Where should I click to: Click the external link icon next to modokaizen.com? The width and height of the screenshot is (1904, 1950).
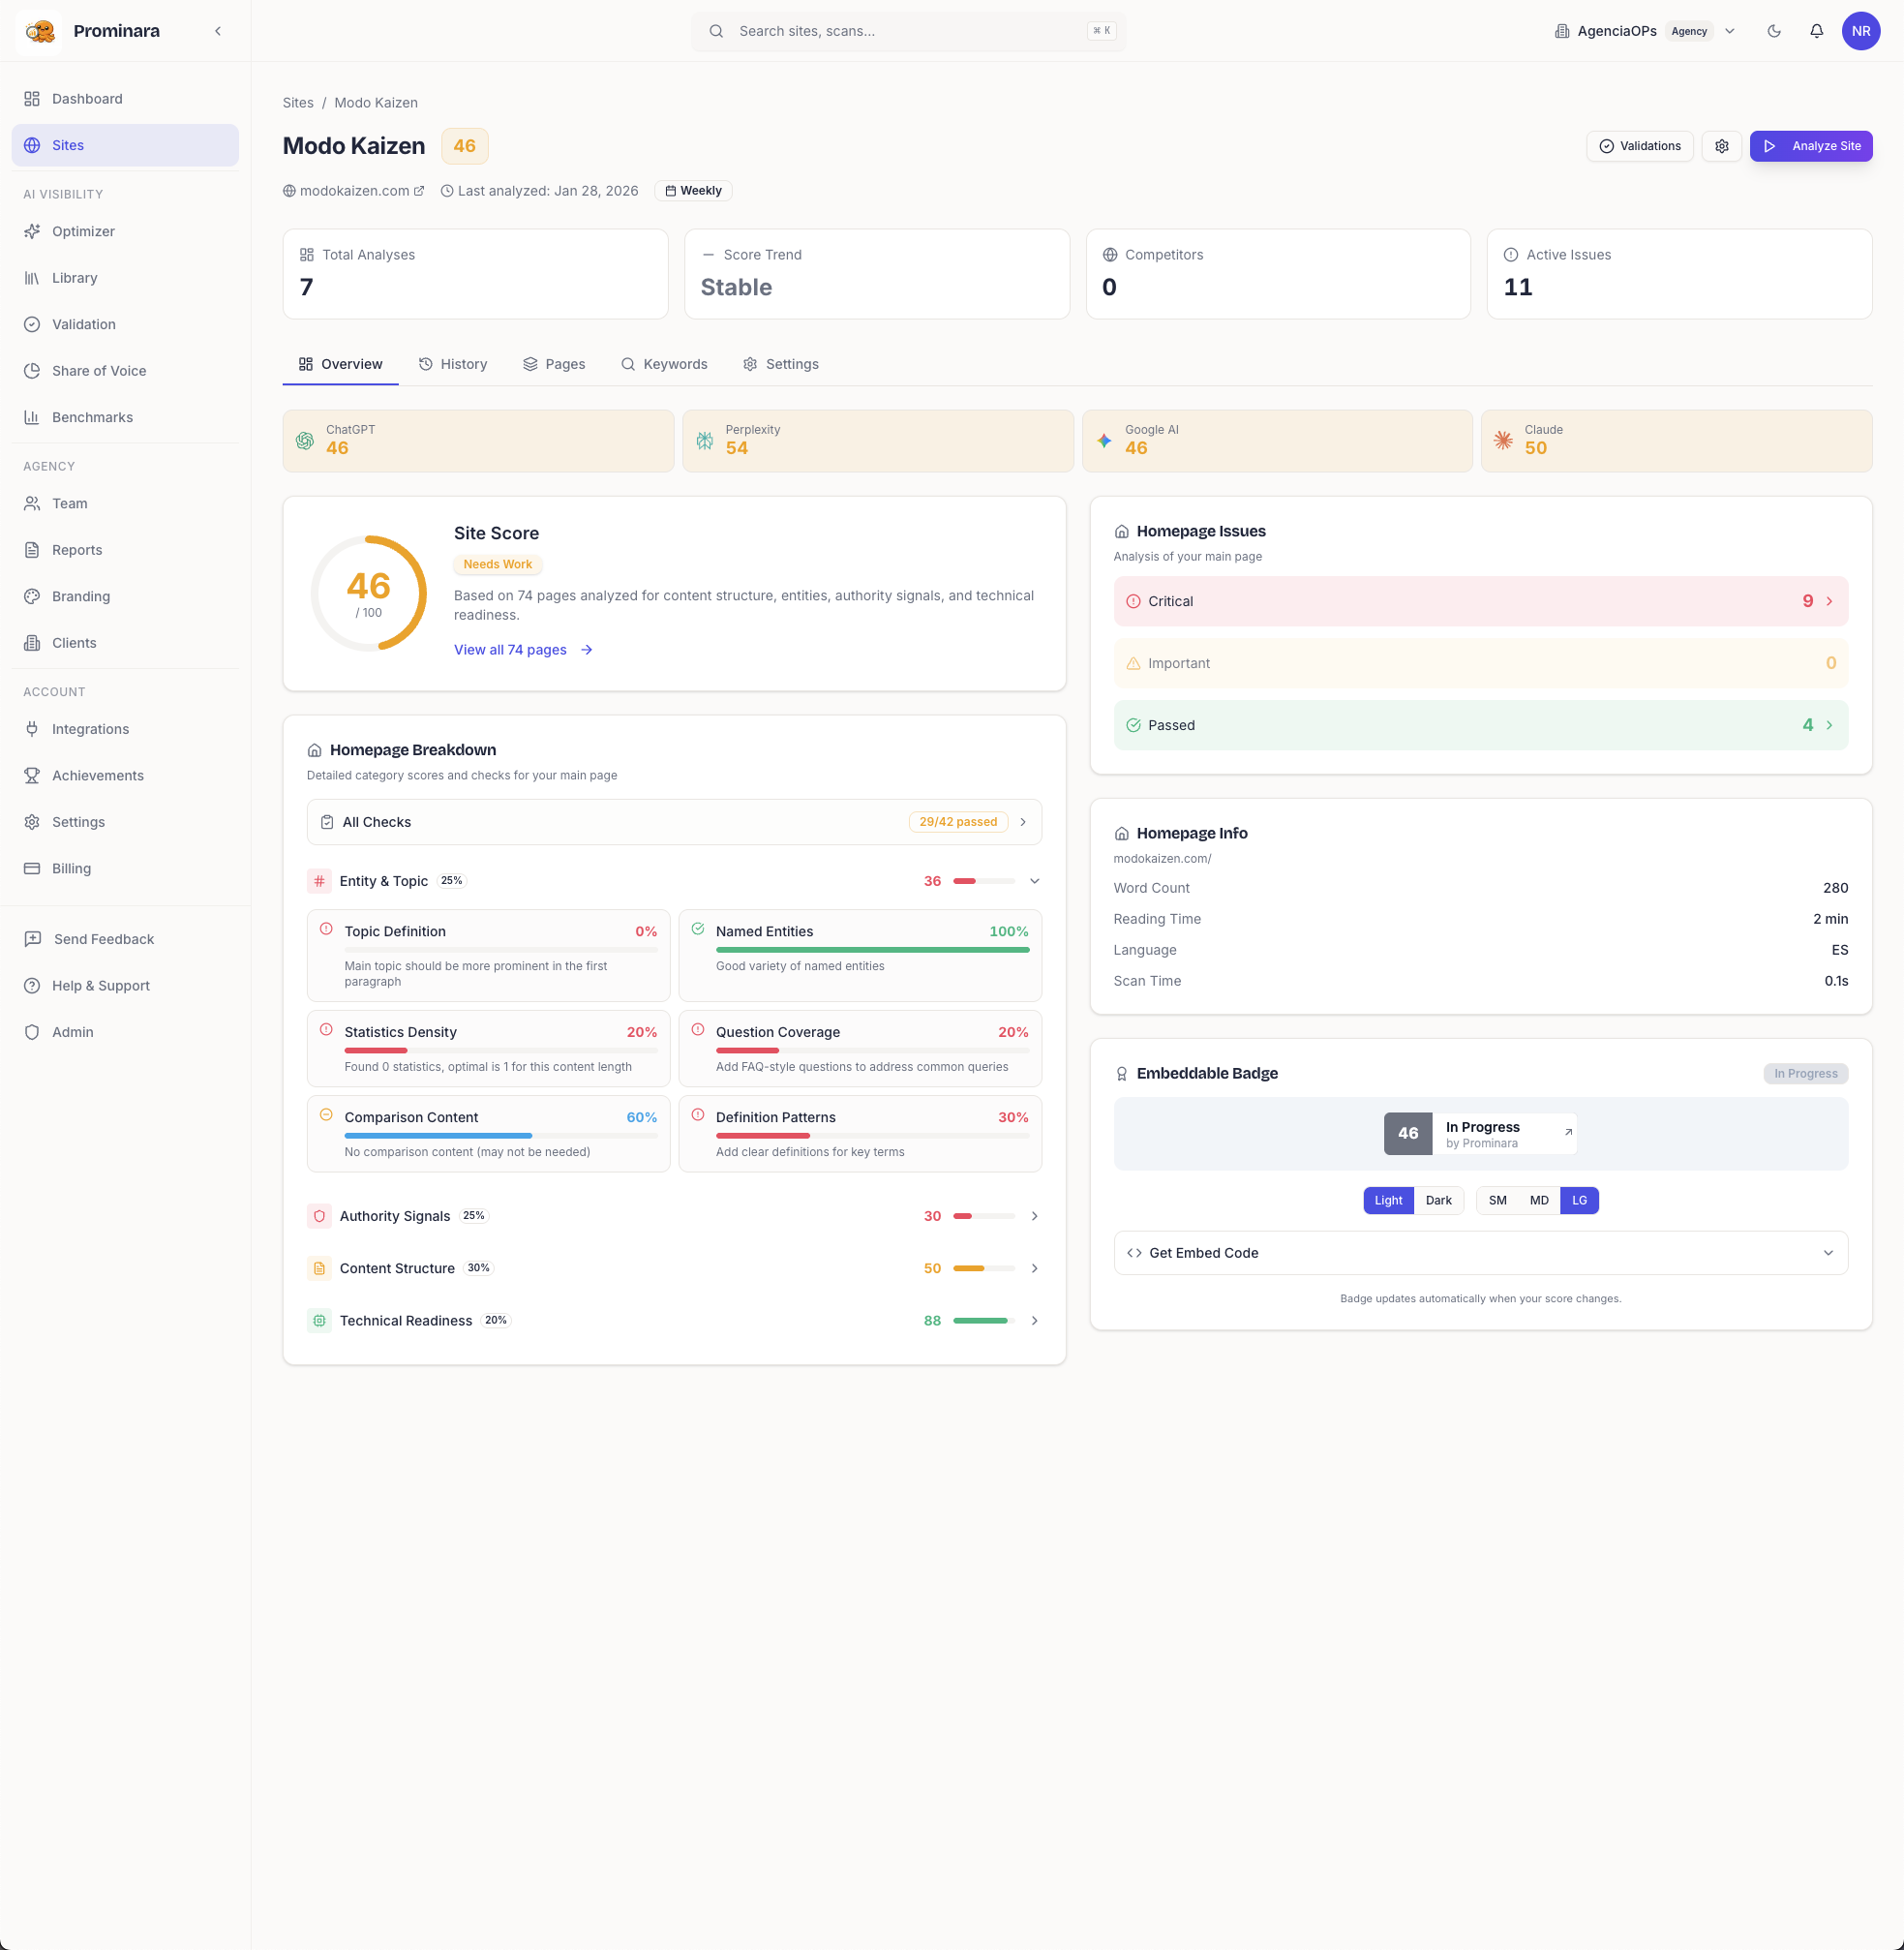click(x=419, y=191)
